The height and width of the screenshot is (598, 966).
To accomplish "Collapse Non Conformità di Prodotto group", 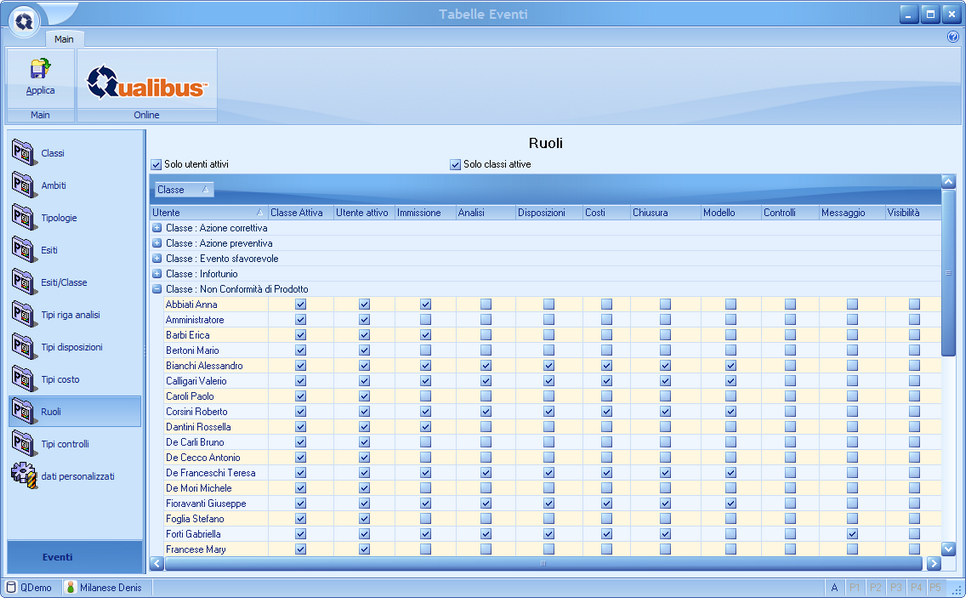I will point(157,289).
